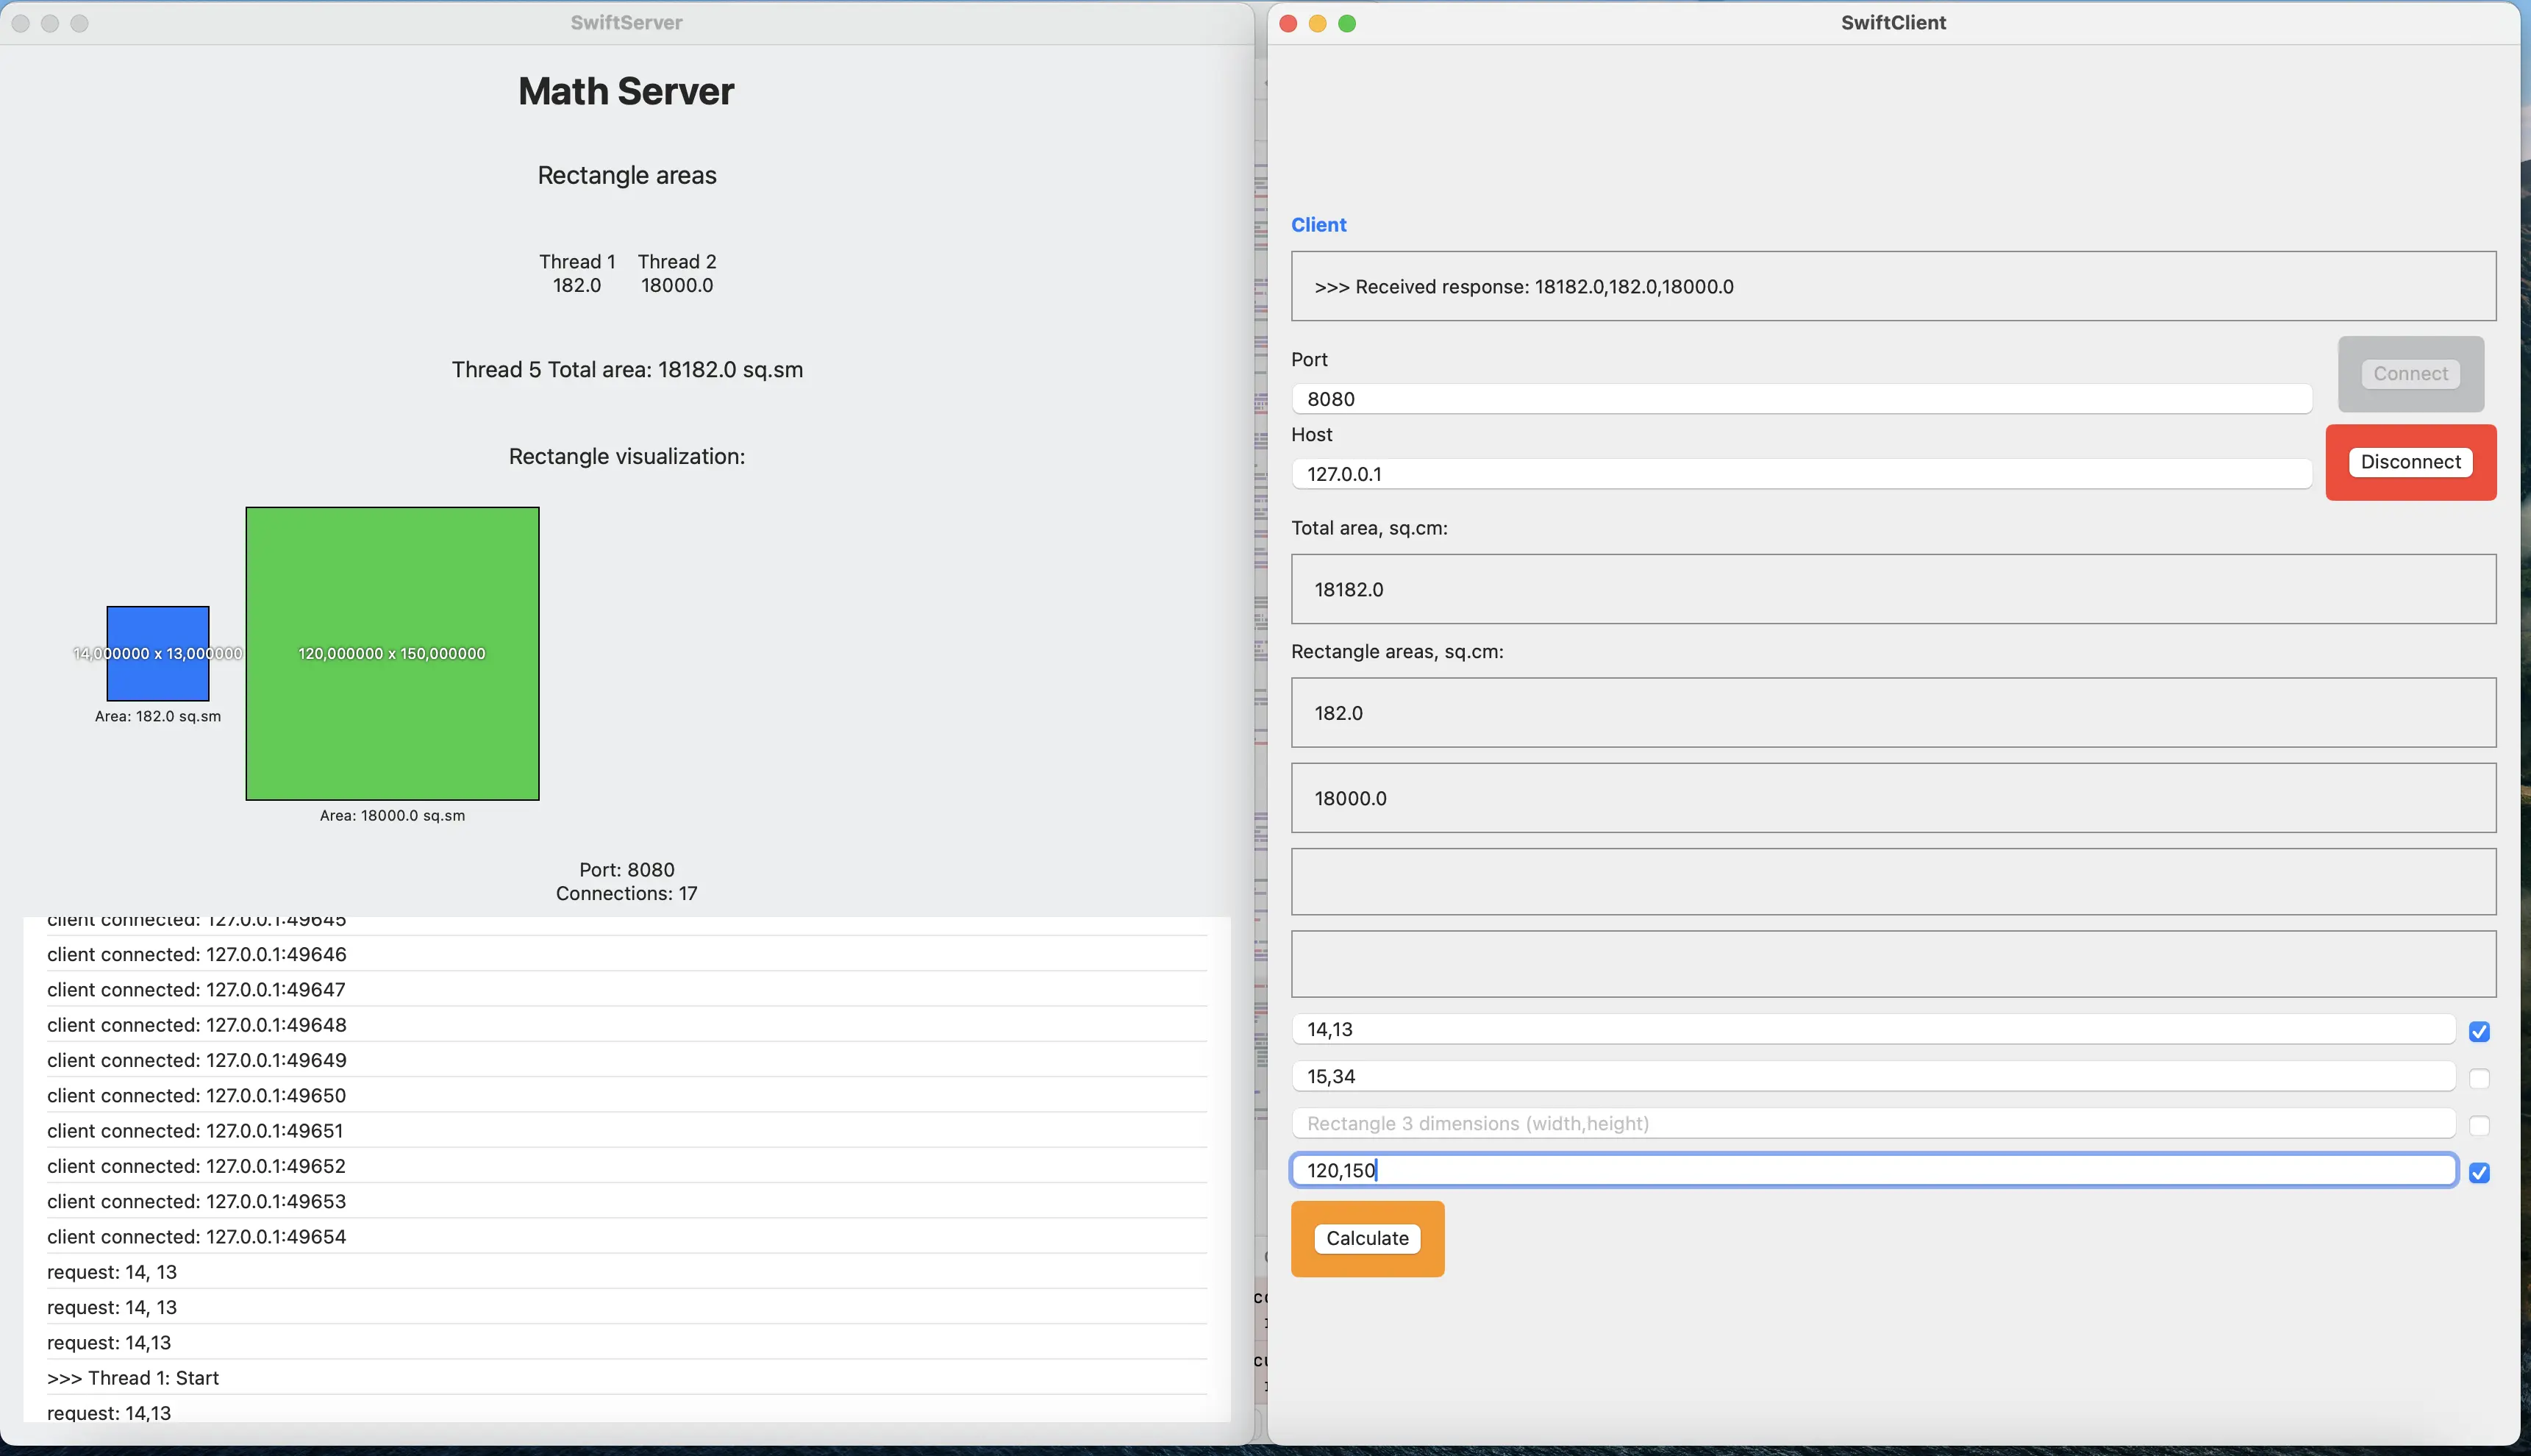Maximize SwiftClient with the green button
The width and height of the screenshot is (2531, 1456).
pos(1347,23)
